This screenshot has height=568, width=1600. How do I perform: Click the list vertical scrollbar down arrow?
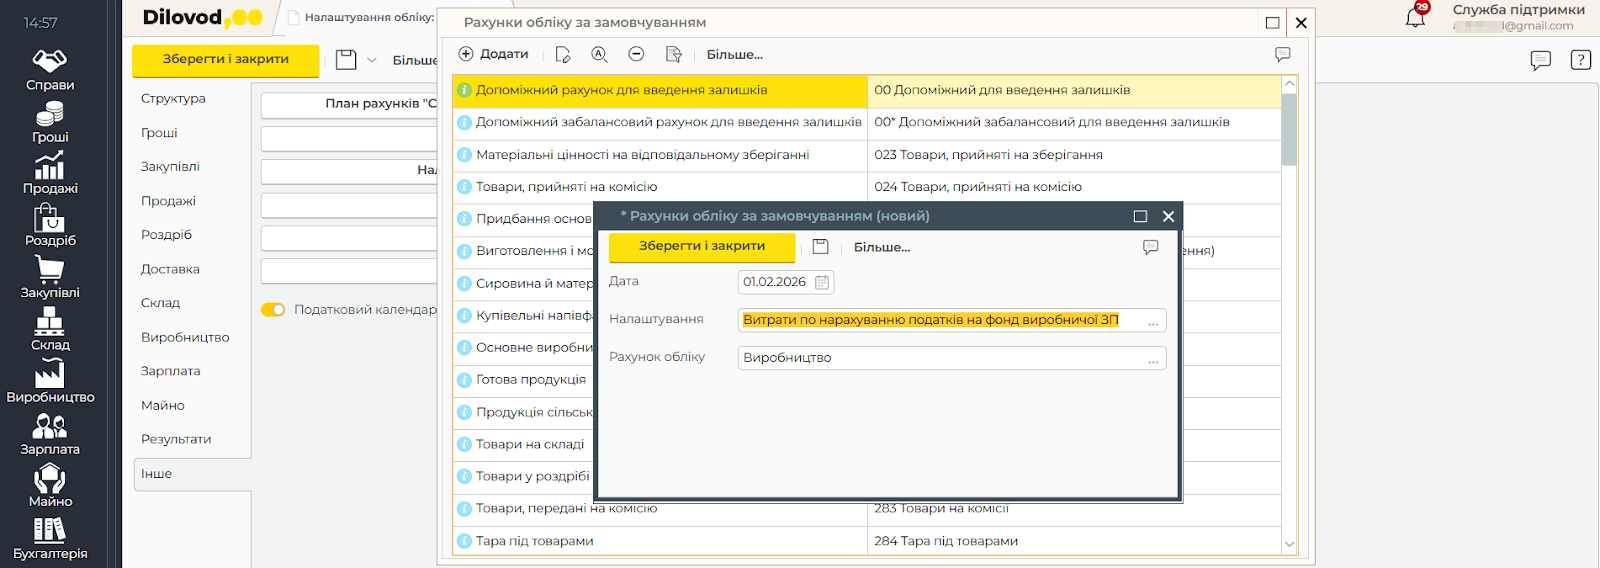coord(1289,544)
